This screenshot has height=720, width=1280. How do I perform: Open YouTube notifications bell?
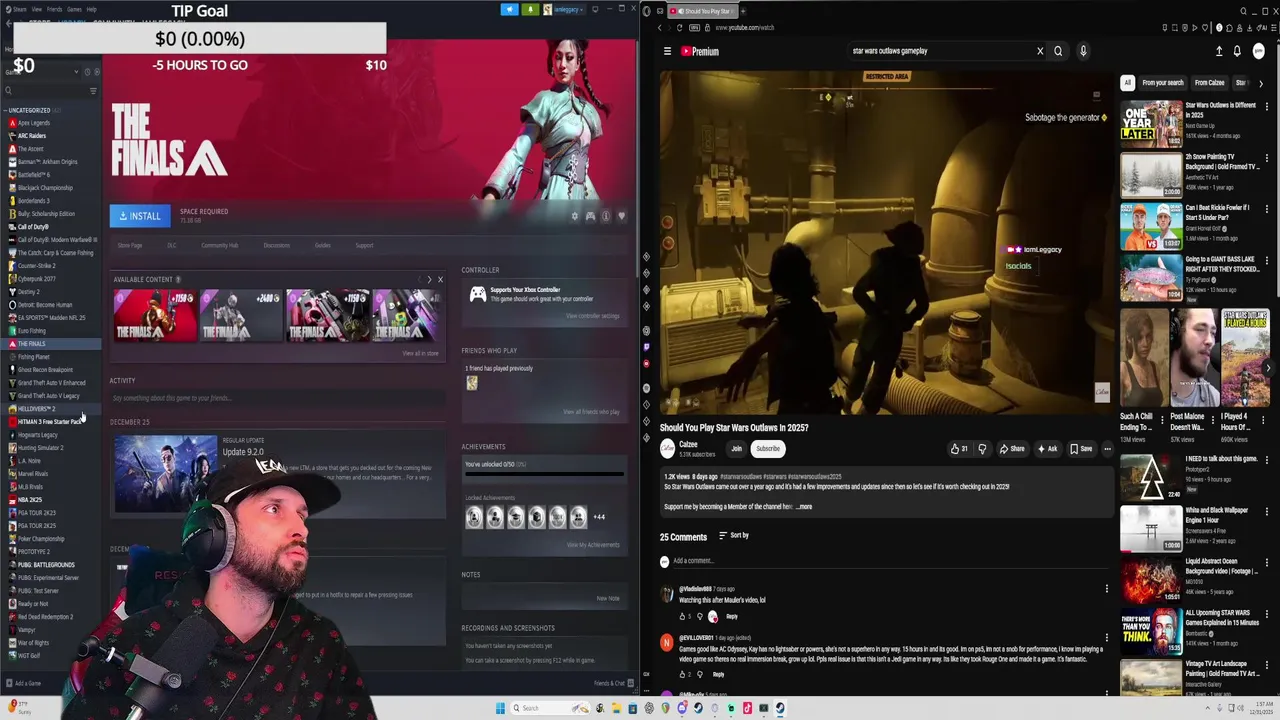pos(1237,51)
